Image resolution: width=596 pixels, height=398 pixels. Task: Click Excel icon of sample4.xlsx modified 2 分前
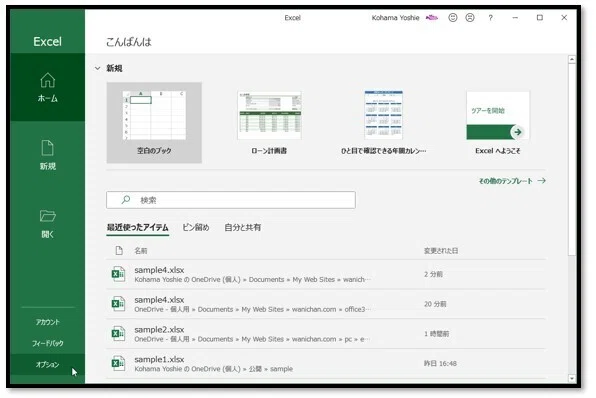118,274
